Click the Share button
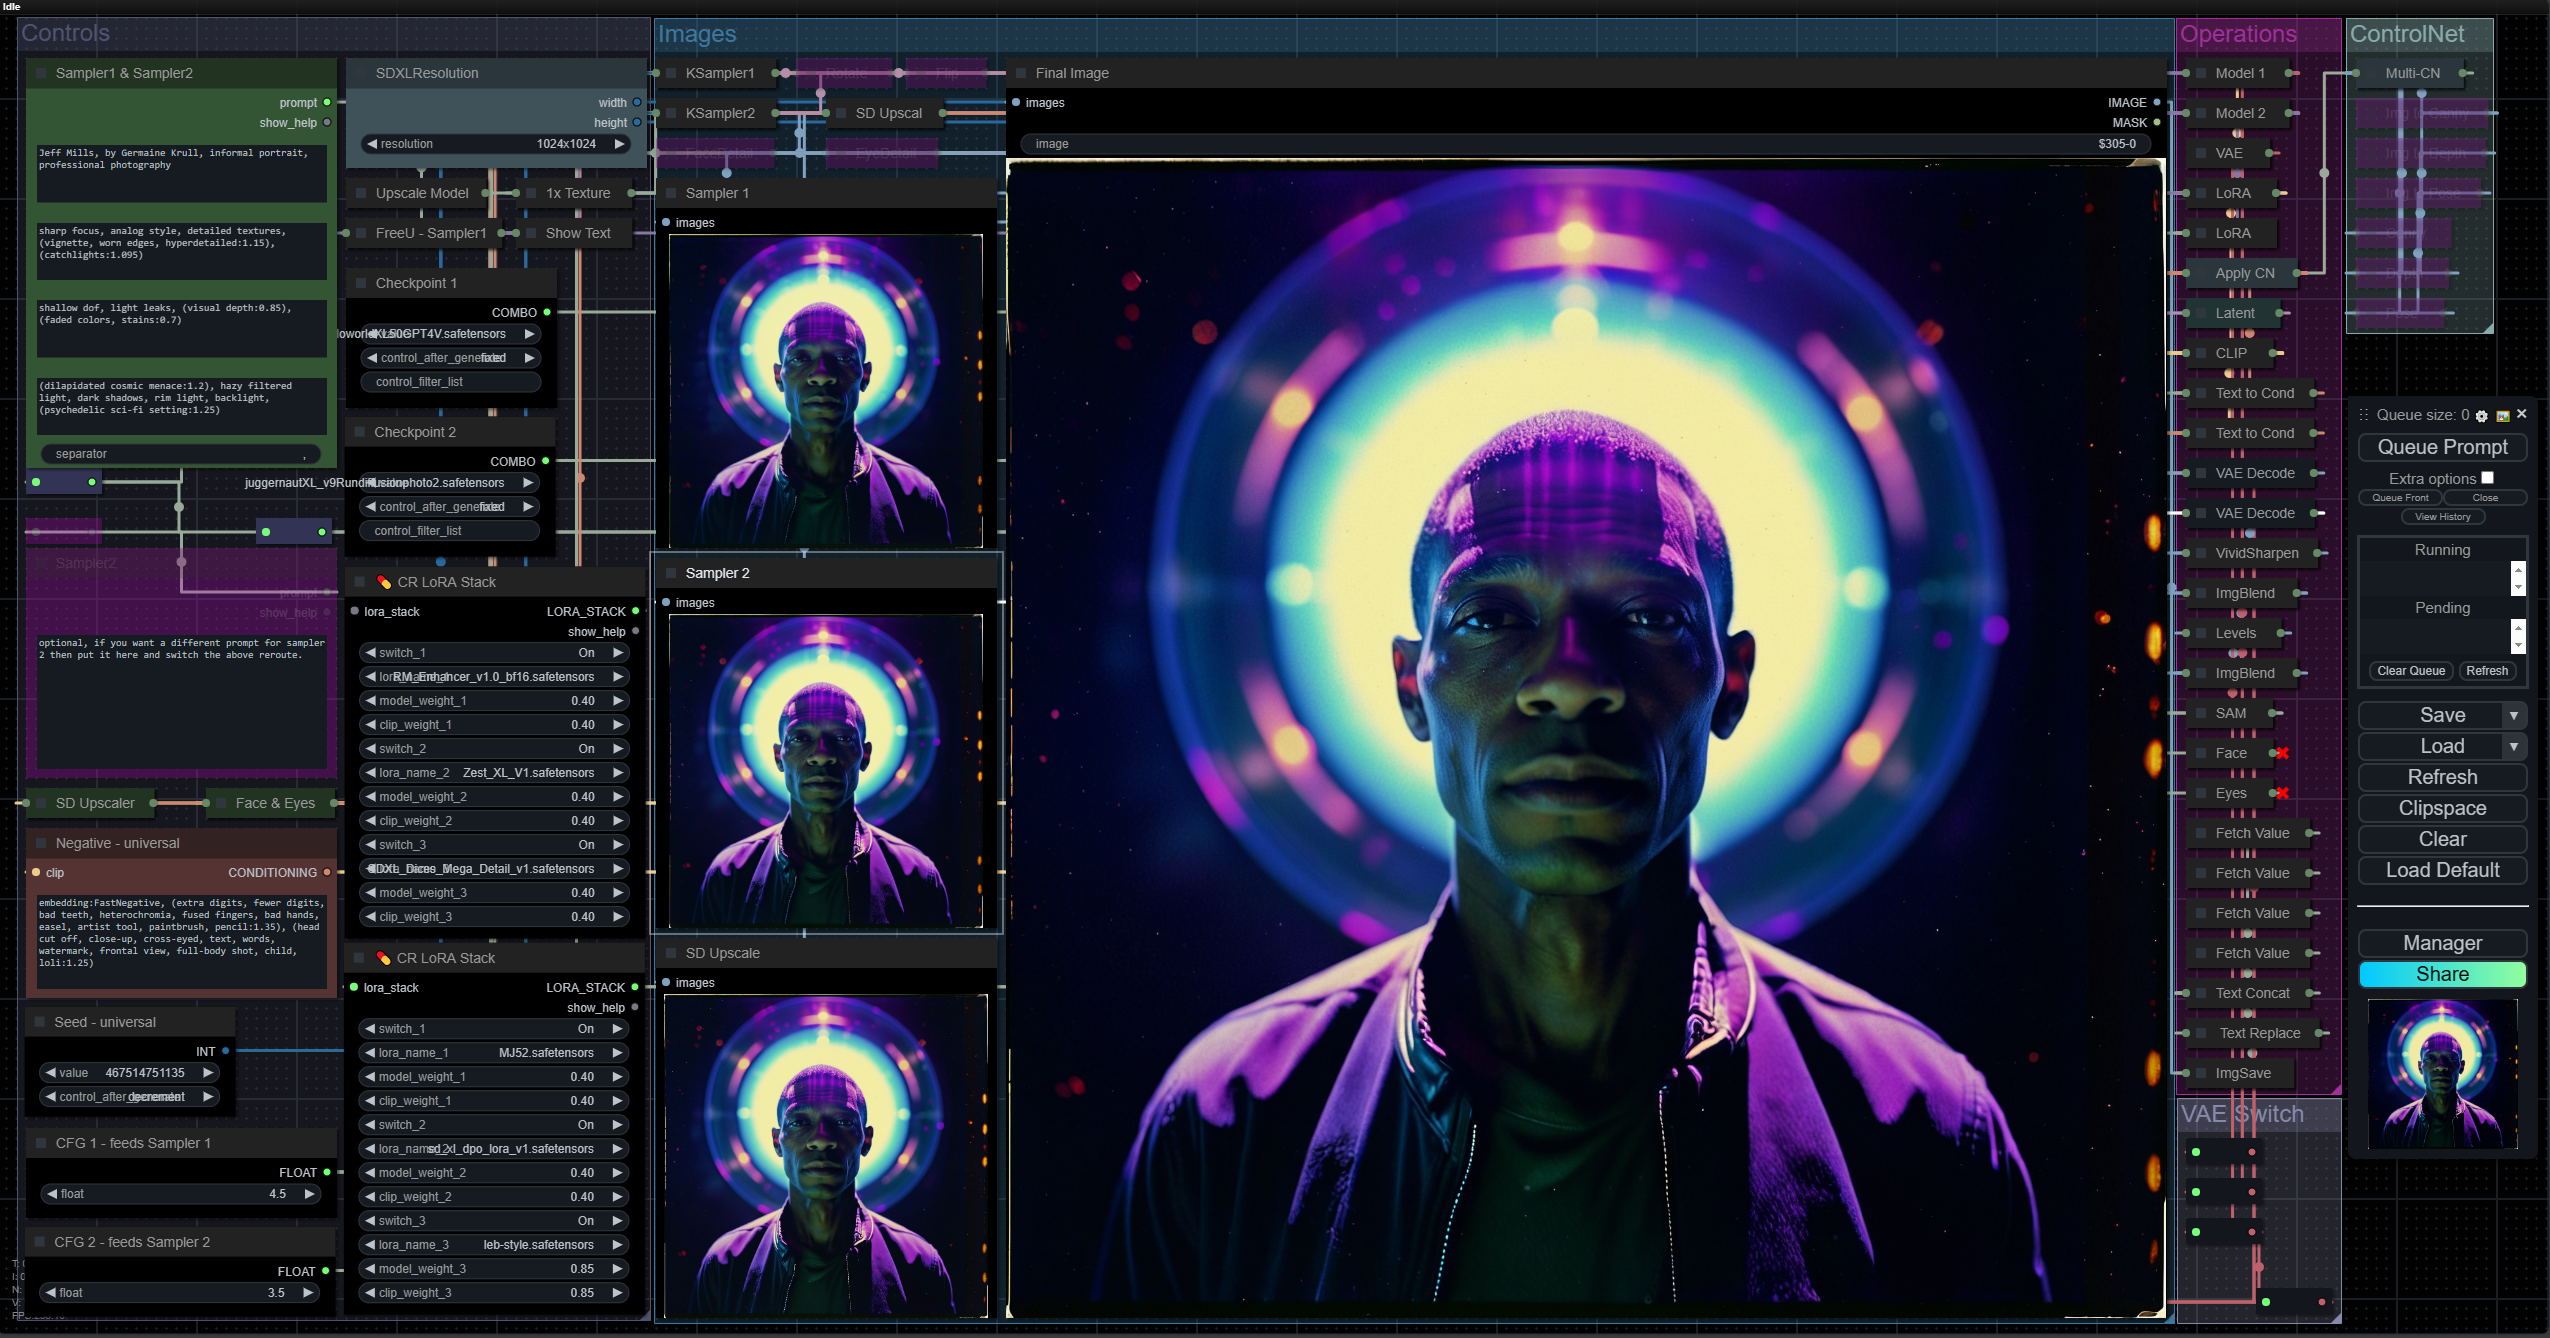2550x1338 pixels. [x=2443, y=974]
